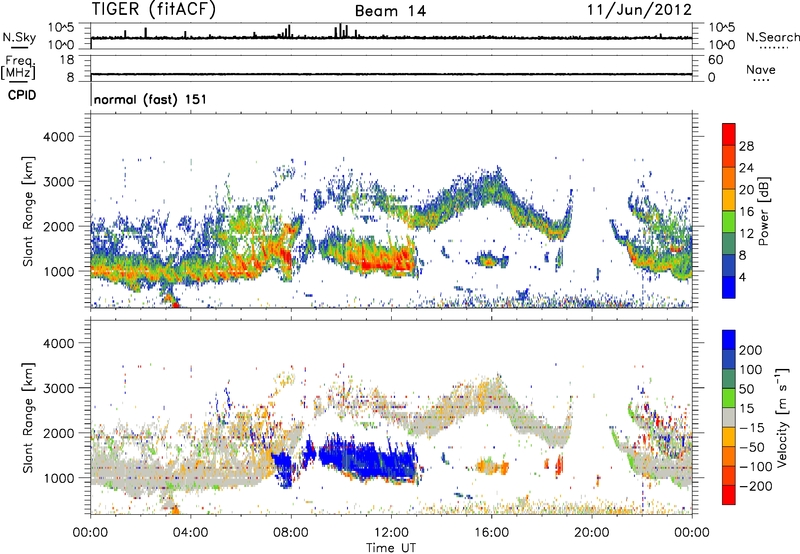Image resolution: width=800 pixels, height=554 pixels.
Task: Select the N.Search legend label
Action: [x=772, y=37]
